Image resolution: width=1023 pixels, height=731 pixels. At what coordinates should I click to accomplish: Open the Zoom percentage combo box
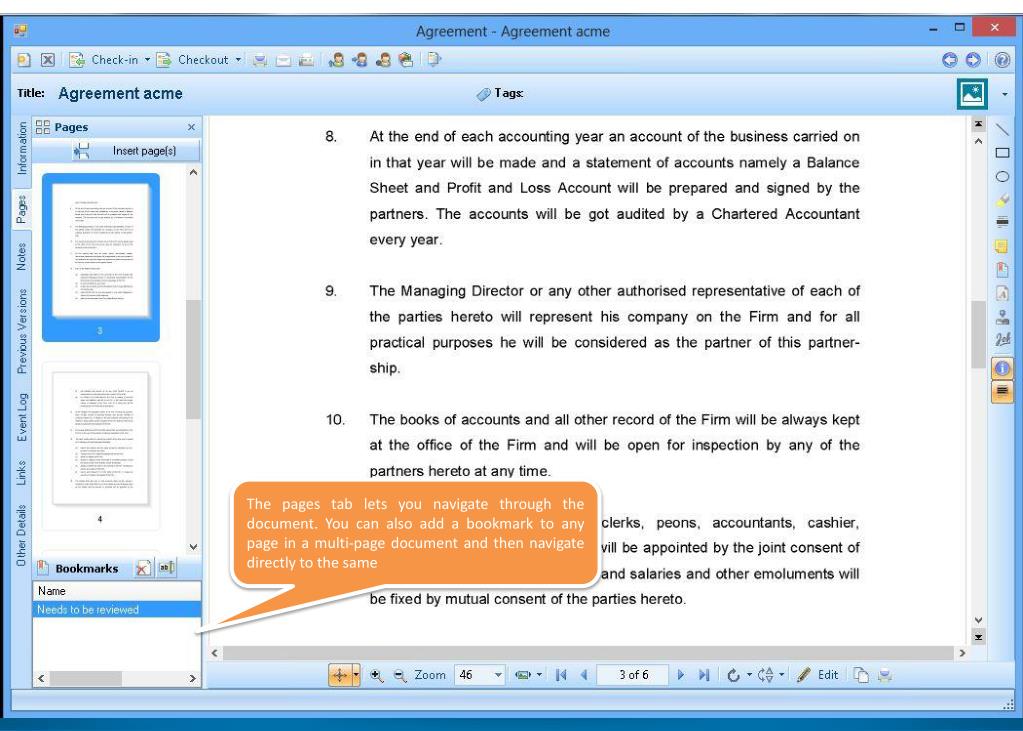coord(480,675)
